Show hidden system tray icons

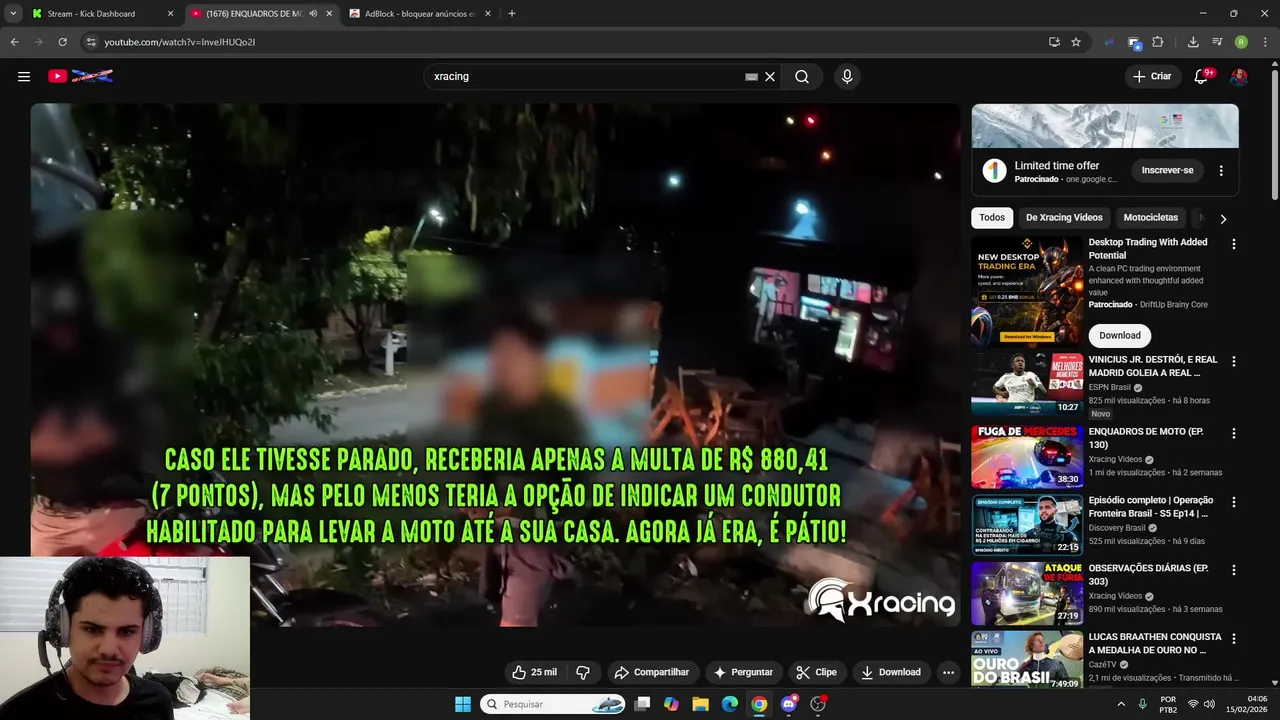coord(1120,704)
